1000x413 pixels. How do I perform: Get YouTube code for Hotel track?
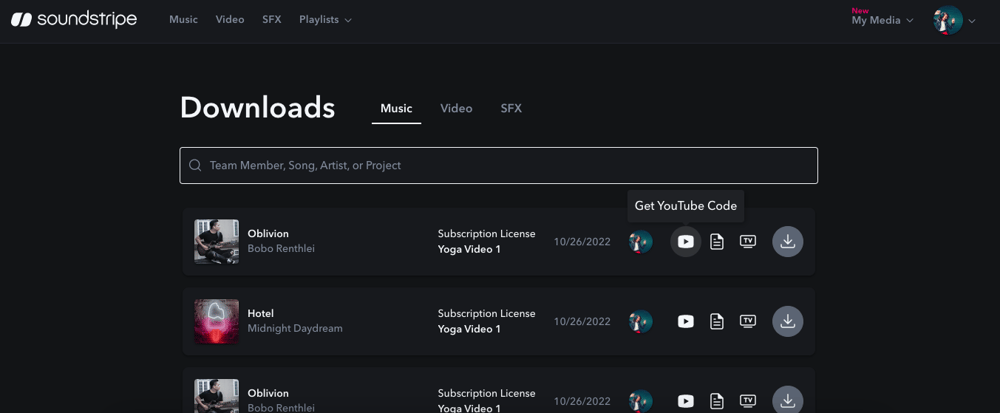click(x=685, y=322)
